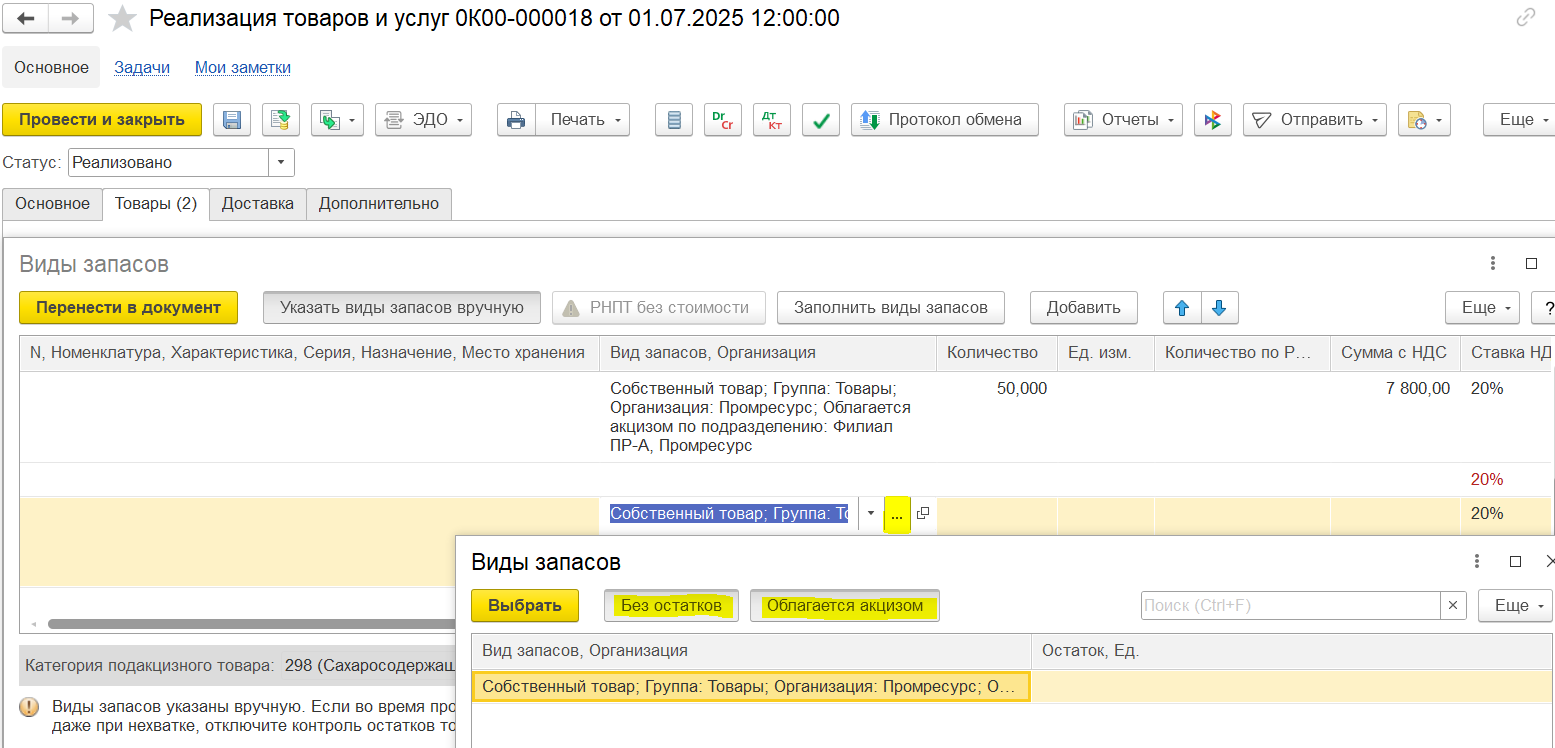The height and width of the screenshot is (748, 1555).
Task: Toggle Указать виды запасов вручную
Action: pyautogui.click(x=402, y=308)
